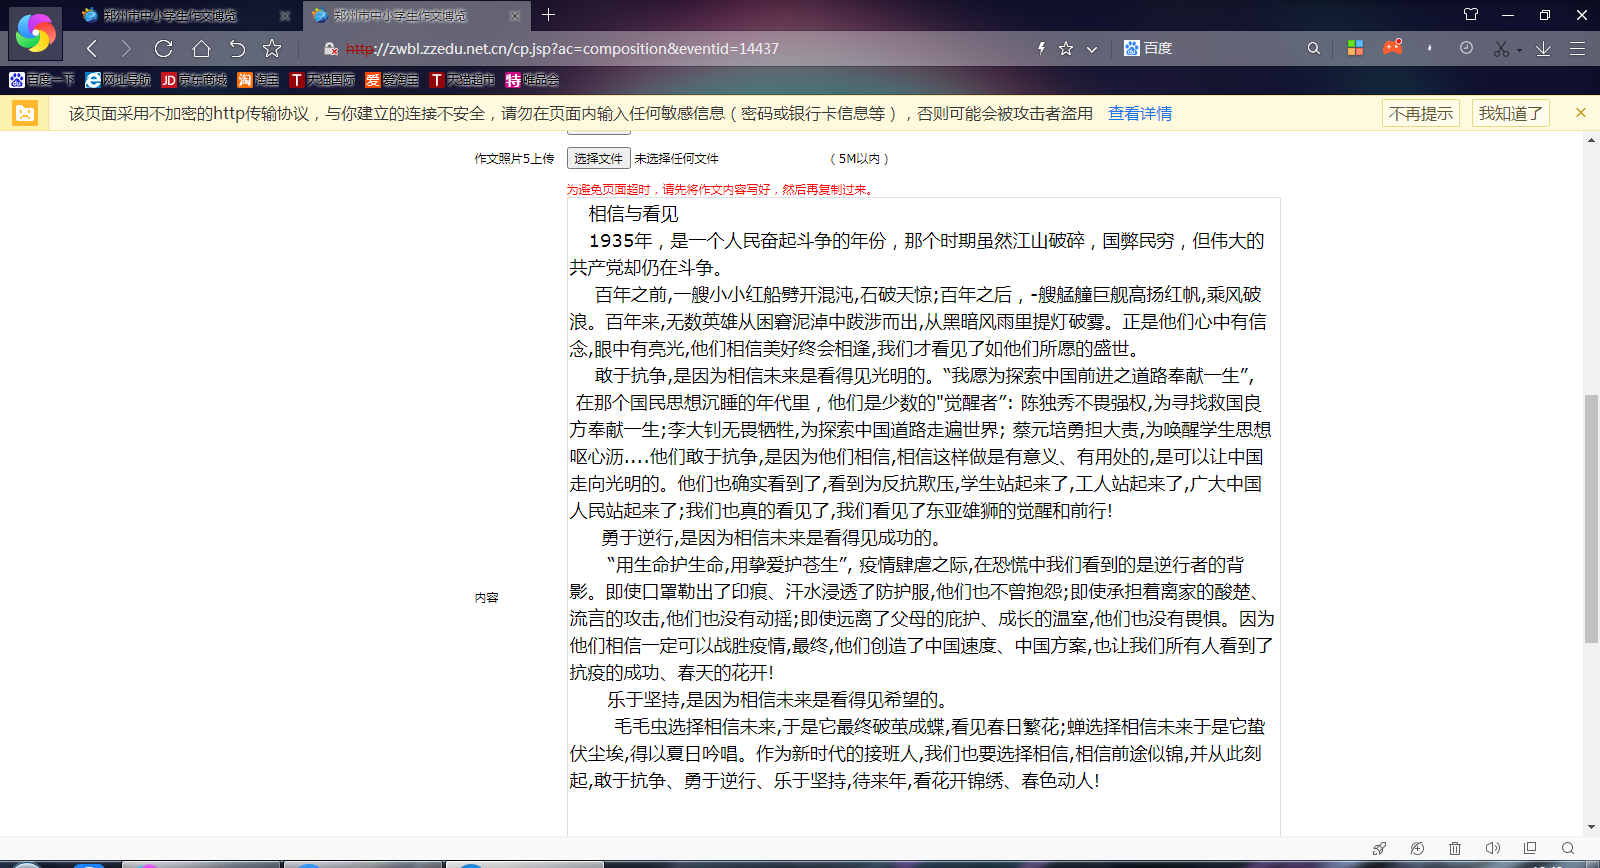Open the browser main hamburger menu

point(1577,48)
